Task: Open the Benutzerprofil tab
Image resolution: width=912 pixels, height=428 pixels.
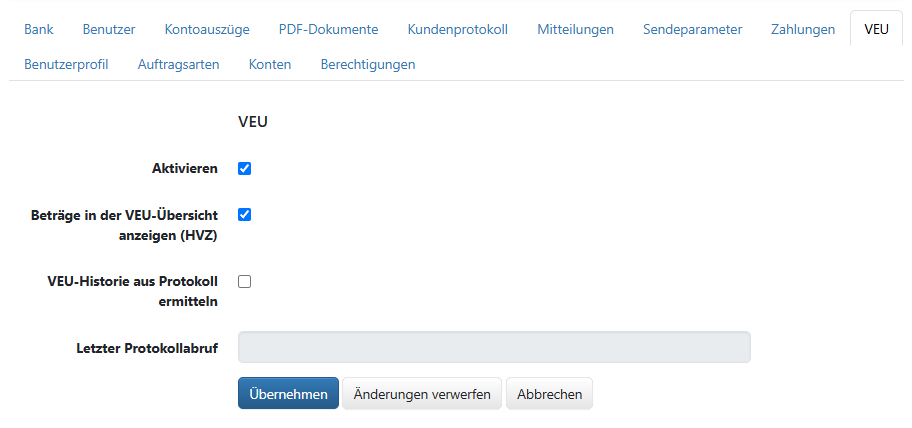Action: click(x=66, y=64)
